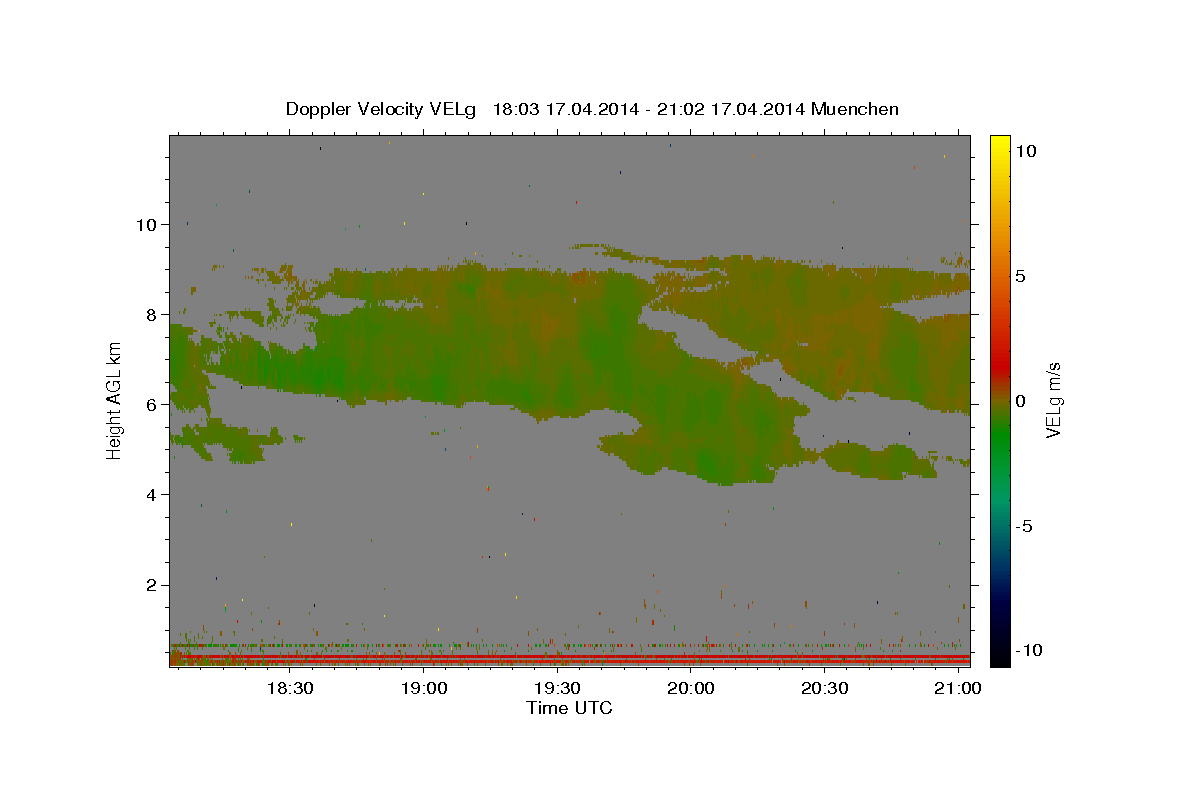The width and height of the screenshot is (1200, 800).
Task: Click the black bottom of the colorbar
Action: pos(999,656)
